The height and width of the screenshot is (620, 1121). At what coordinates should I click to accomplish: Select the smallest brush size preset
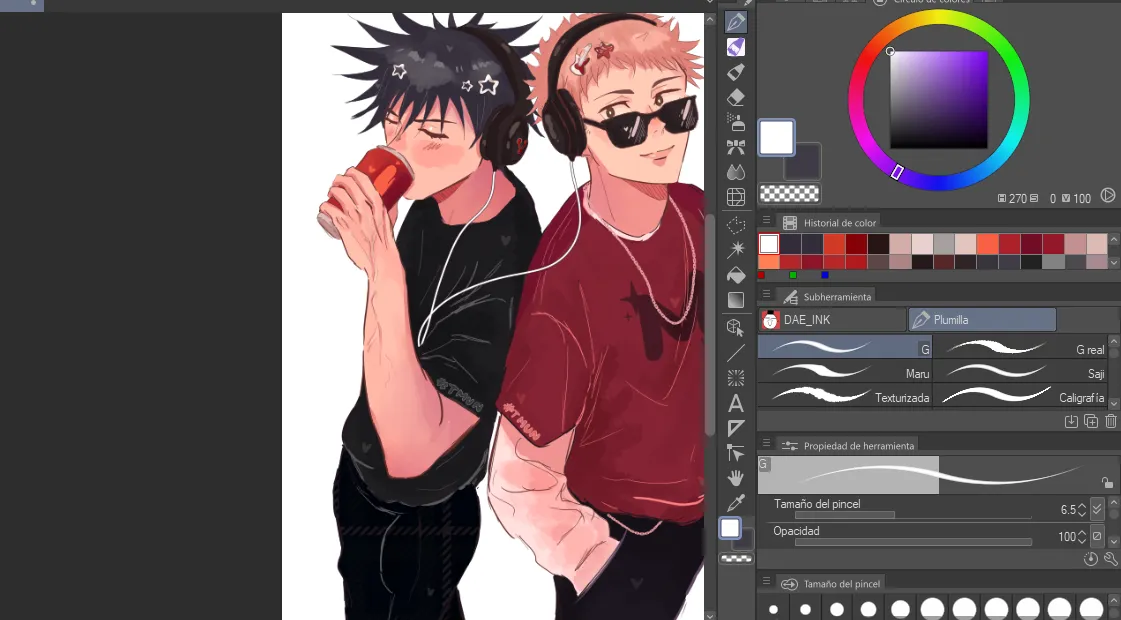(774, 609)
